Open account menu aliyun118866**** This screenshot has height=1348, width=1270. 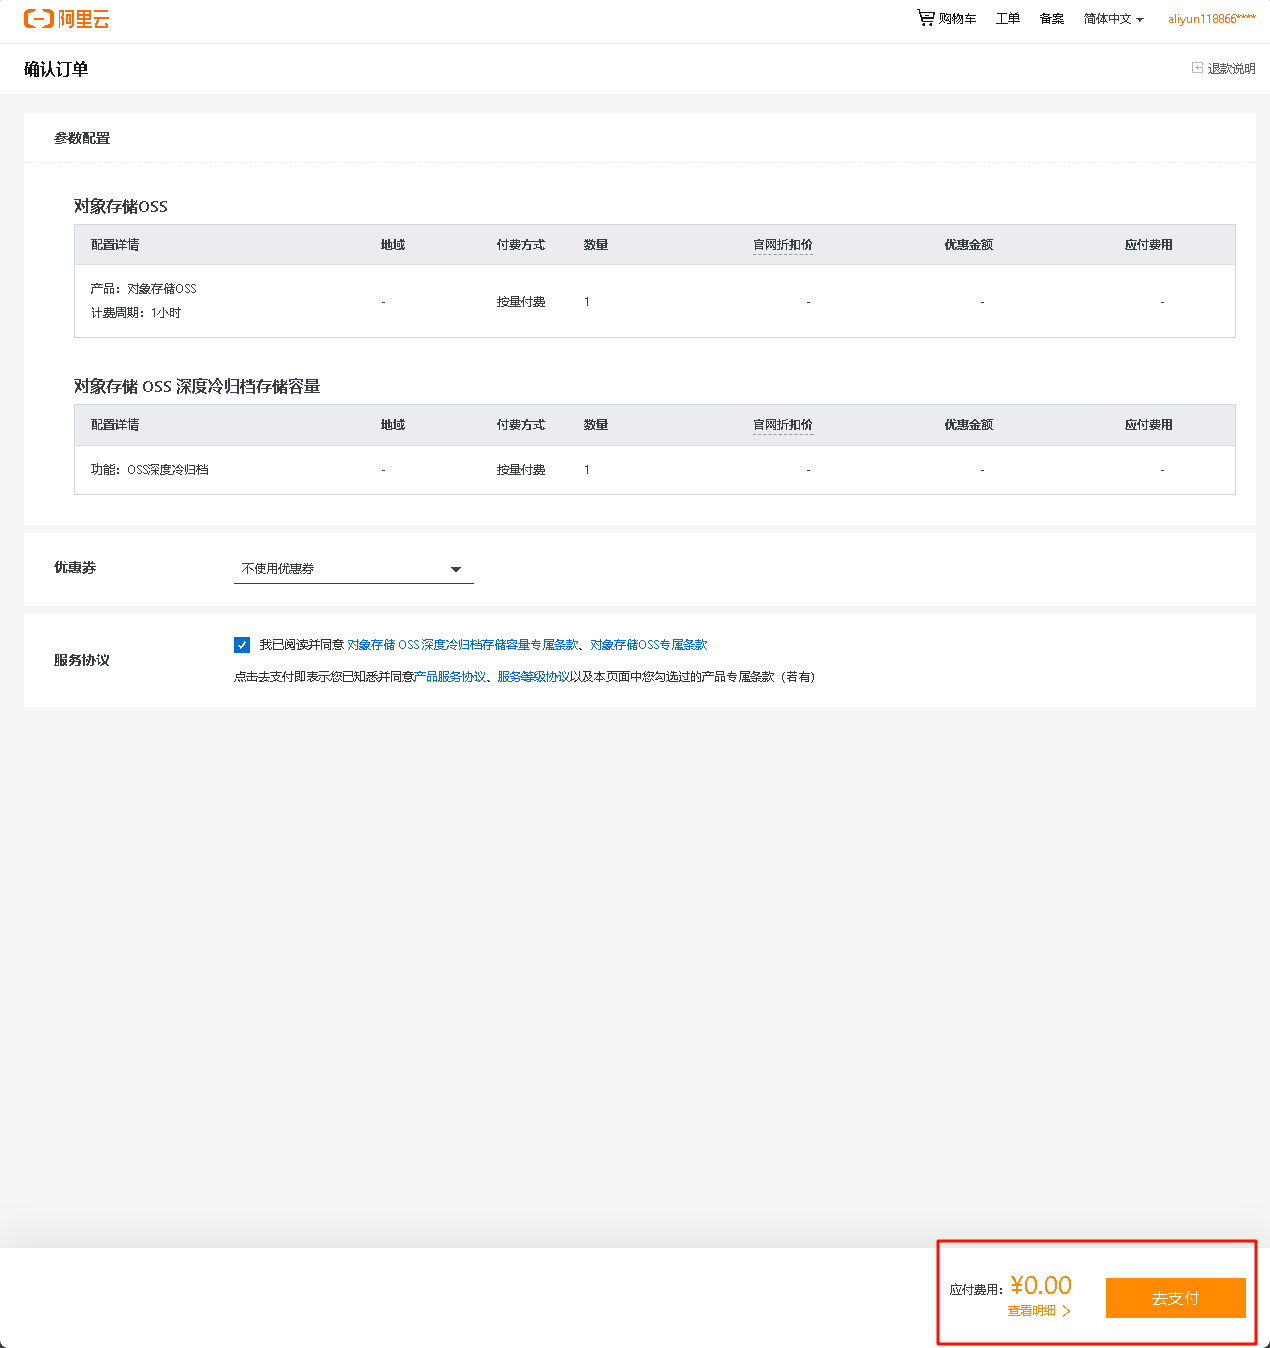click(1212, 19)
